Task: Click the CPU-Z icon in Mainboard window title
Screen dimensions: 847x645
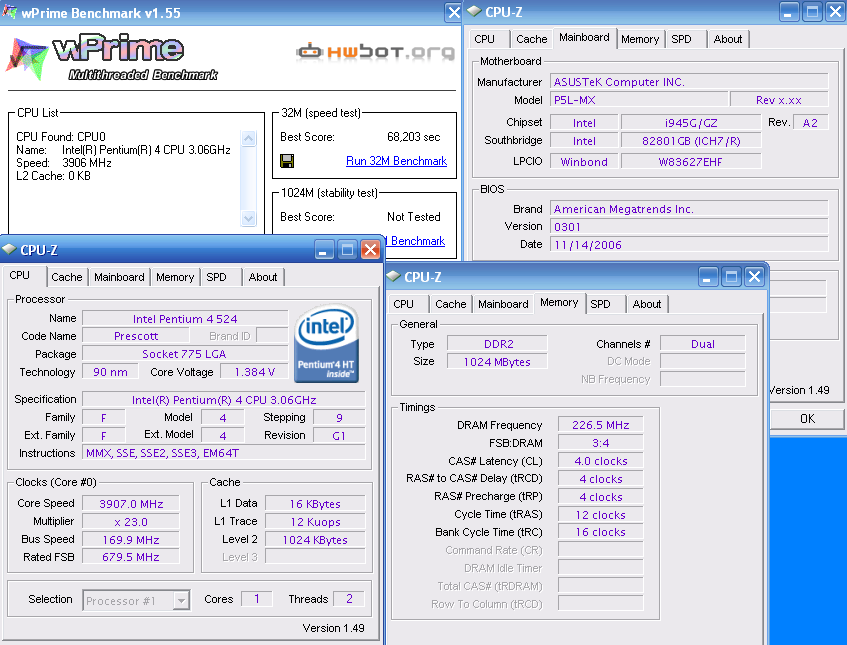Action: point(474,11)
